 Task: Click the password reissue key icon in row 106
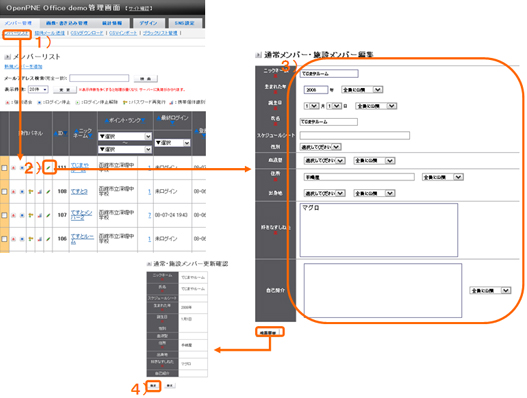pyautogui.click(x=31, y=239)
